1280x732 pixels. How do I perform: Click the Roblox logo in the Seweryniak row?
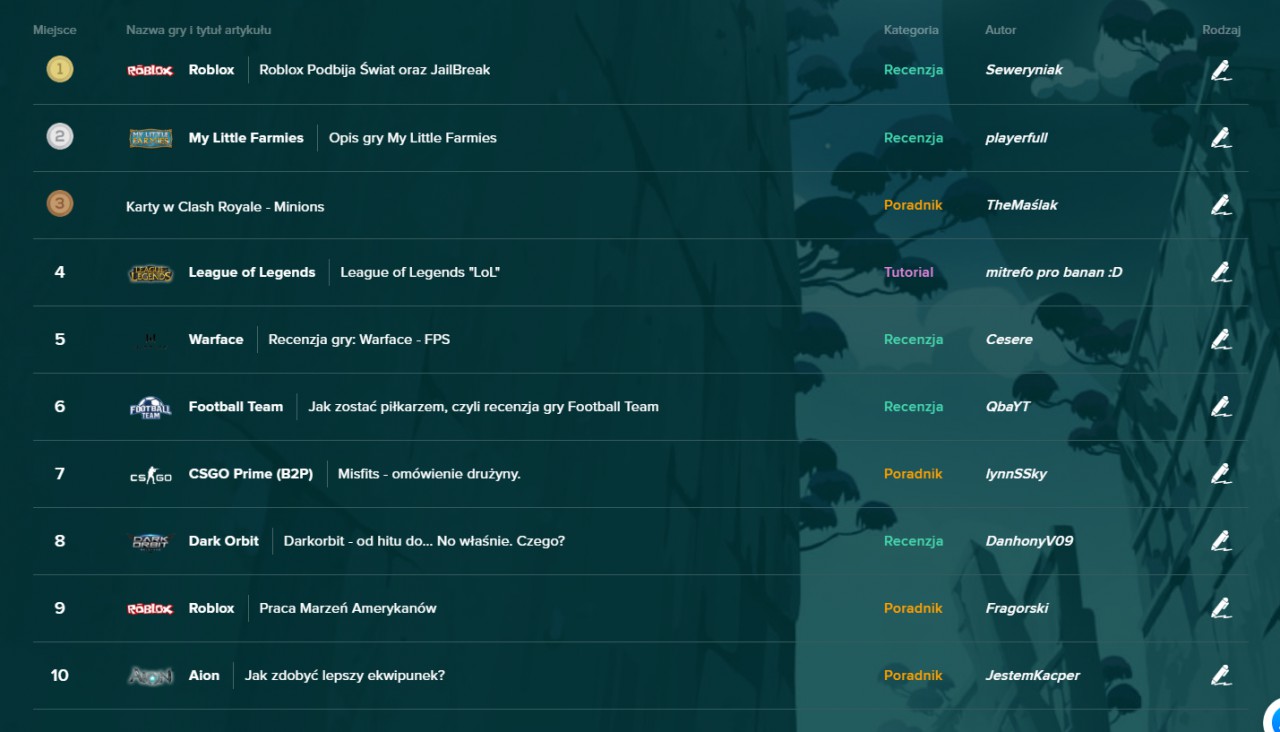point(150,70)
